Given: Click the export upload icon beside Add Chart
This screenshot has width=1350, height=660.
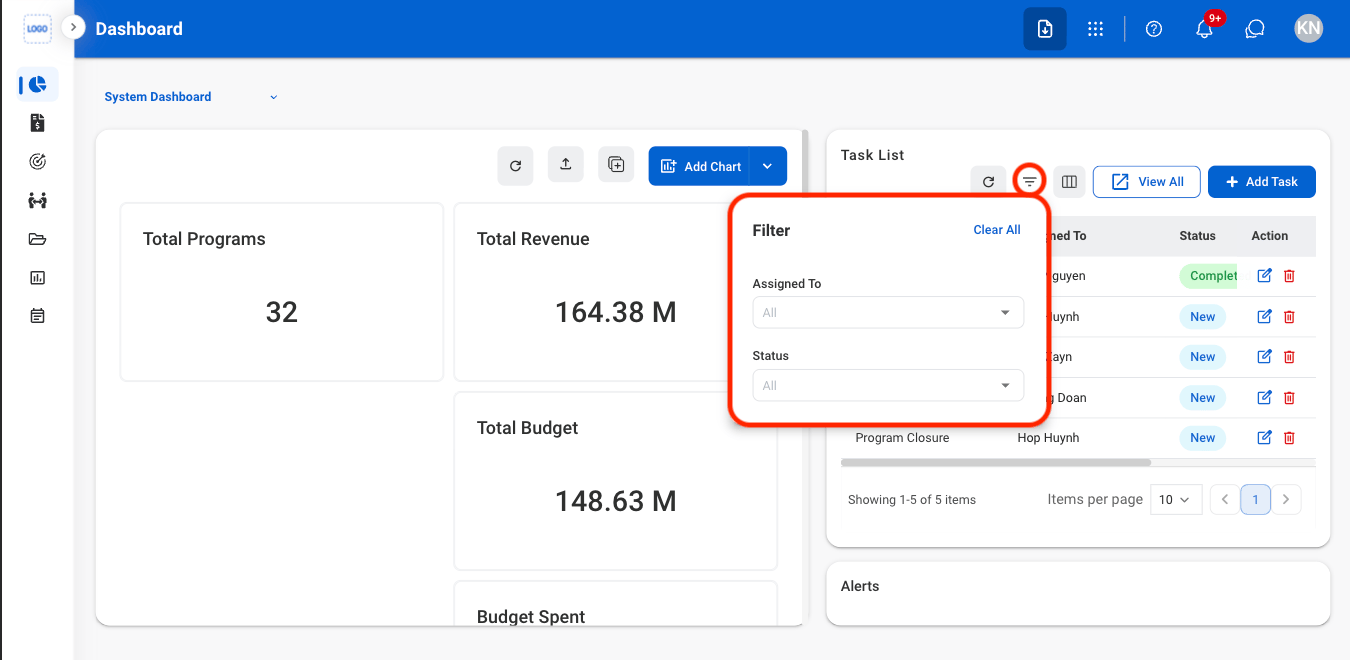Looking at the screenshot, I should (x=565, y=165).
